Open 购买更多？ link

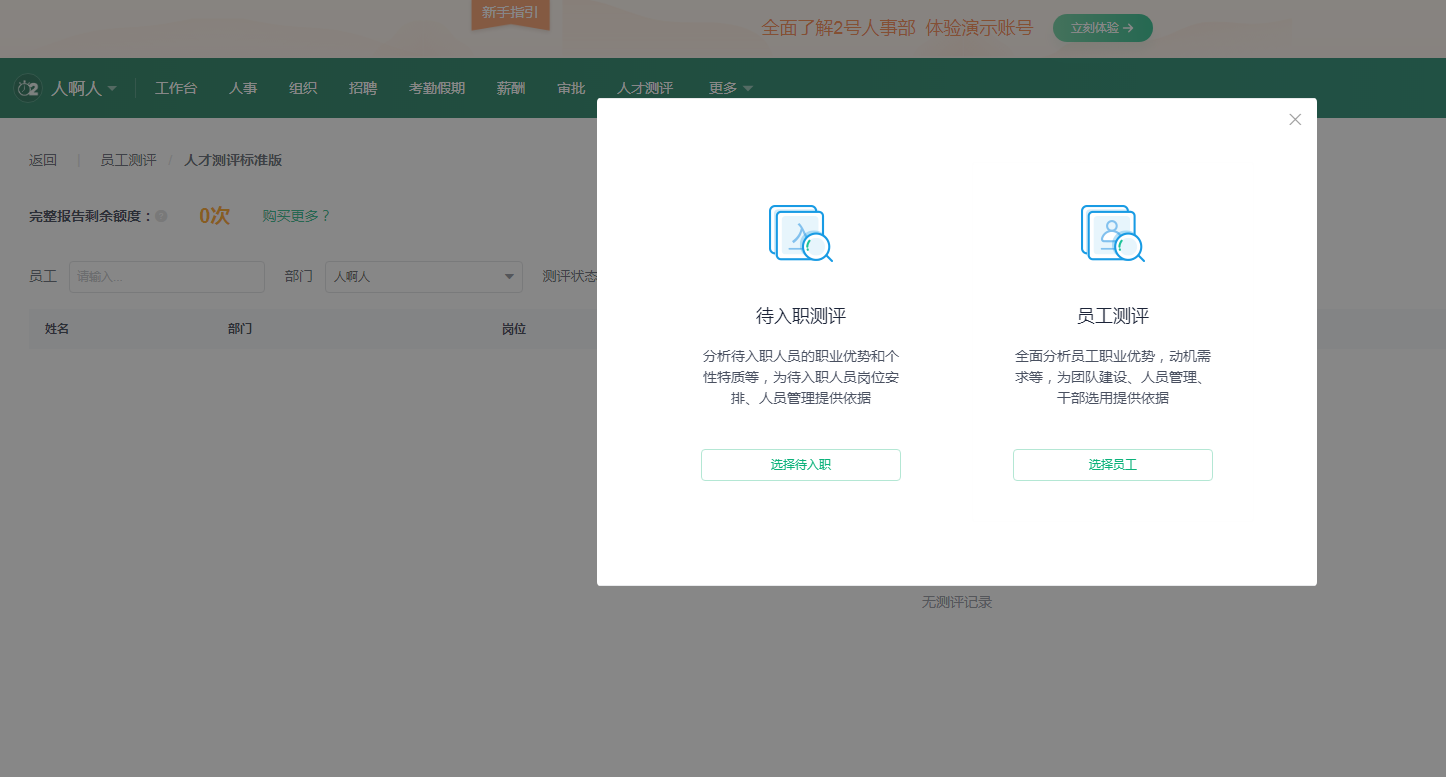pos(296,216)
